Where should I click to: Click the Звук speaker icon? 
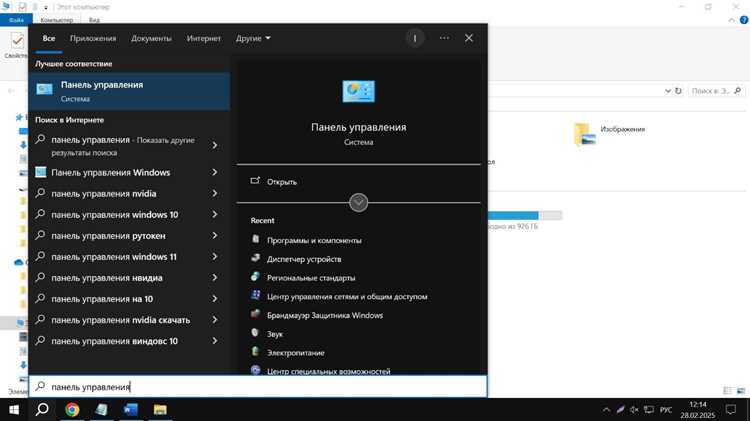tap(255, 333)
